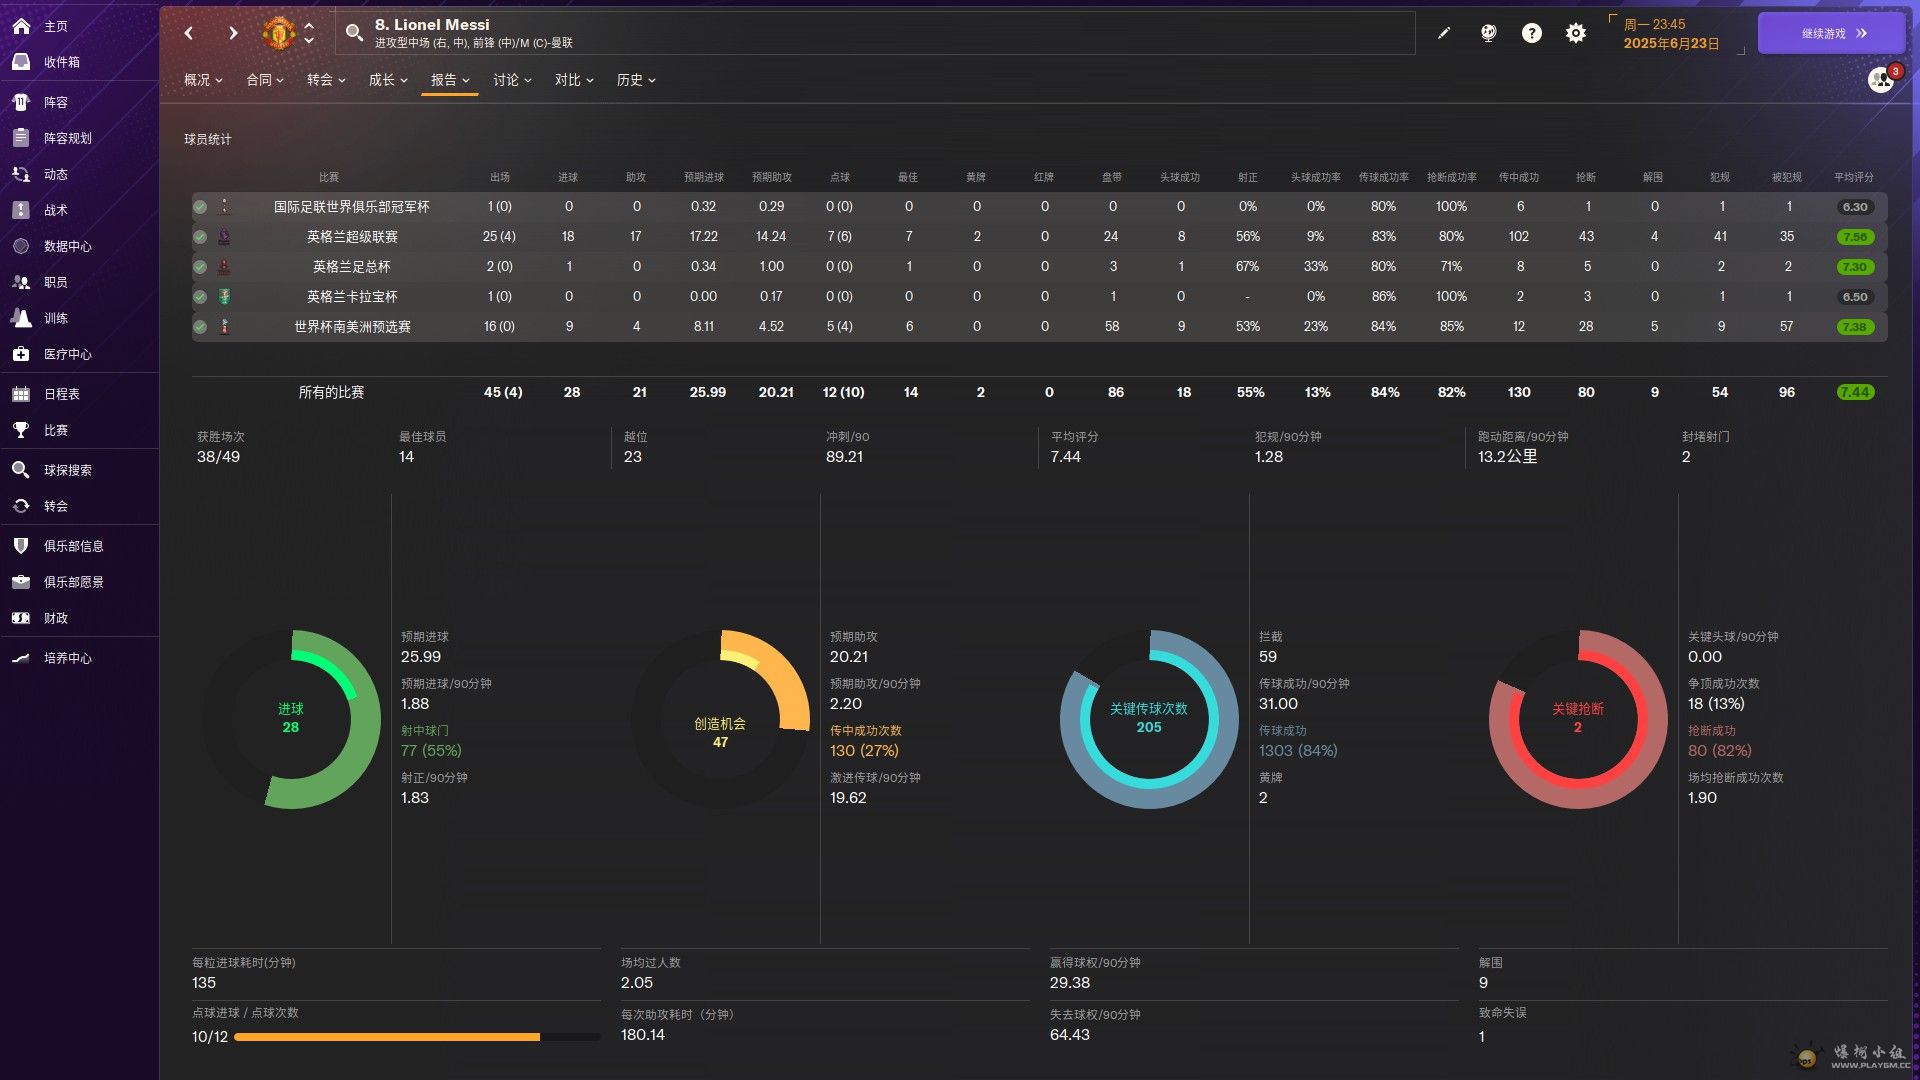Screen dimensions: 1920x1080
Task: Expand the 转会 dropdown in player tabs
Action: 326,80
